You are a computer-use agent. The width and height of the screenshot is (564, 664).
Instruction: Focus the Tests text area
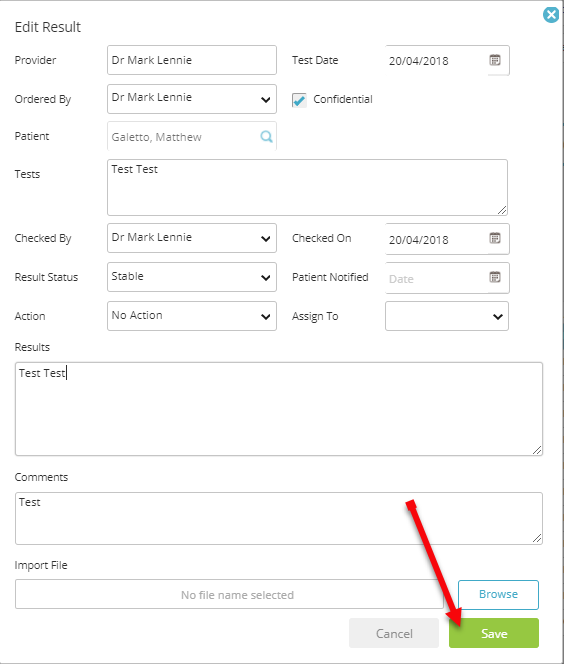[x=307, y=188]
